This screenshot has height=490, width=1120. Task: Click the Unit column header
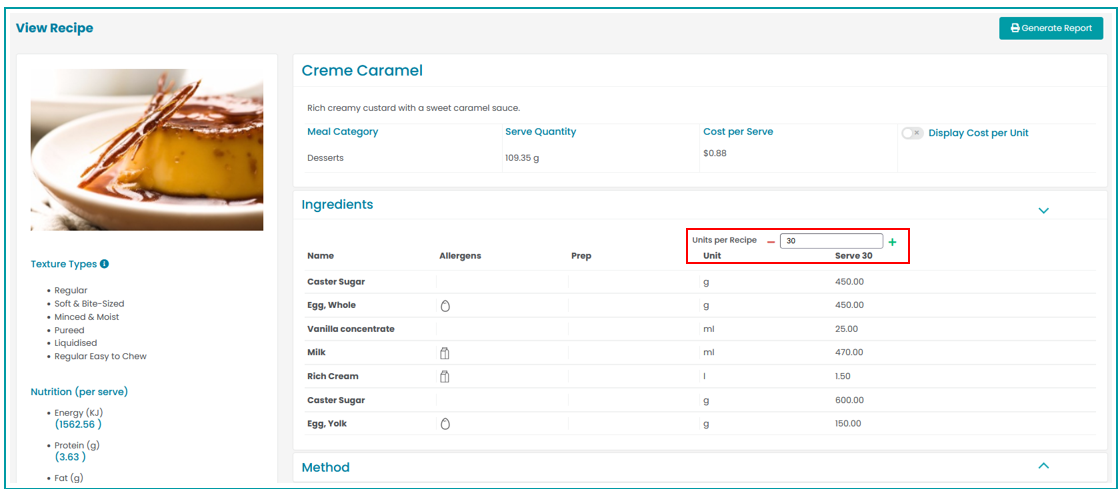point(711,256)
